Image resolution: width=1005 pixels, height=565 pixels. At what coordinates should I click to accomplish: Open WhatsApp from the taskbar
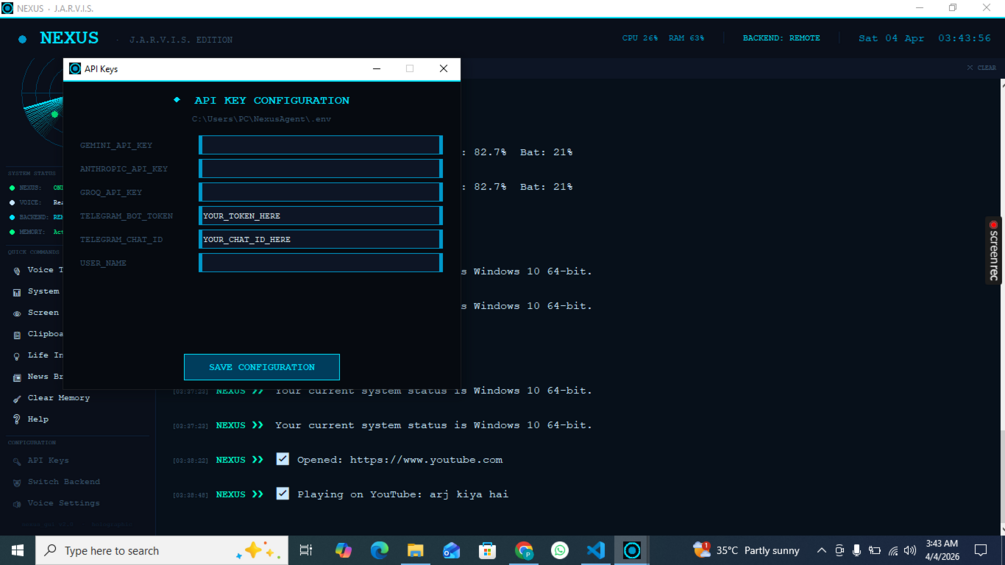pyautogui.click(x=560, y=550)
